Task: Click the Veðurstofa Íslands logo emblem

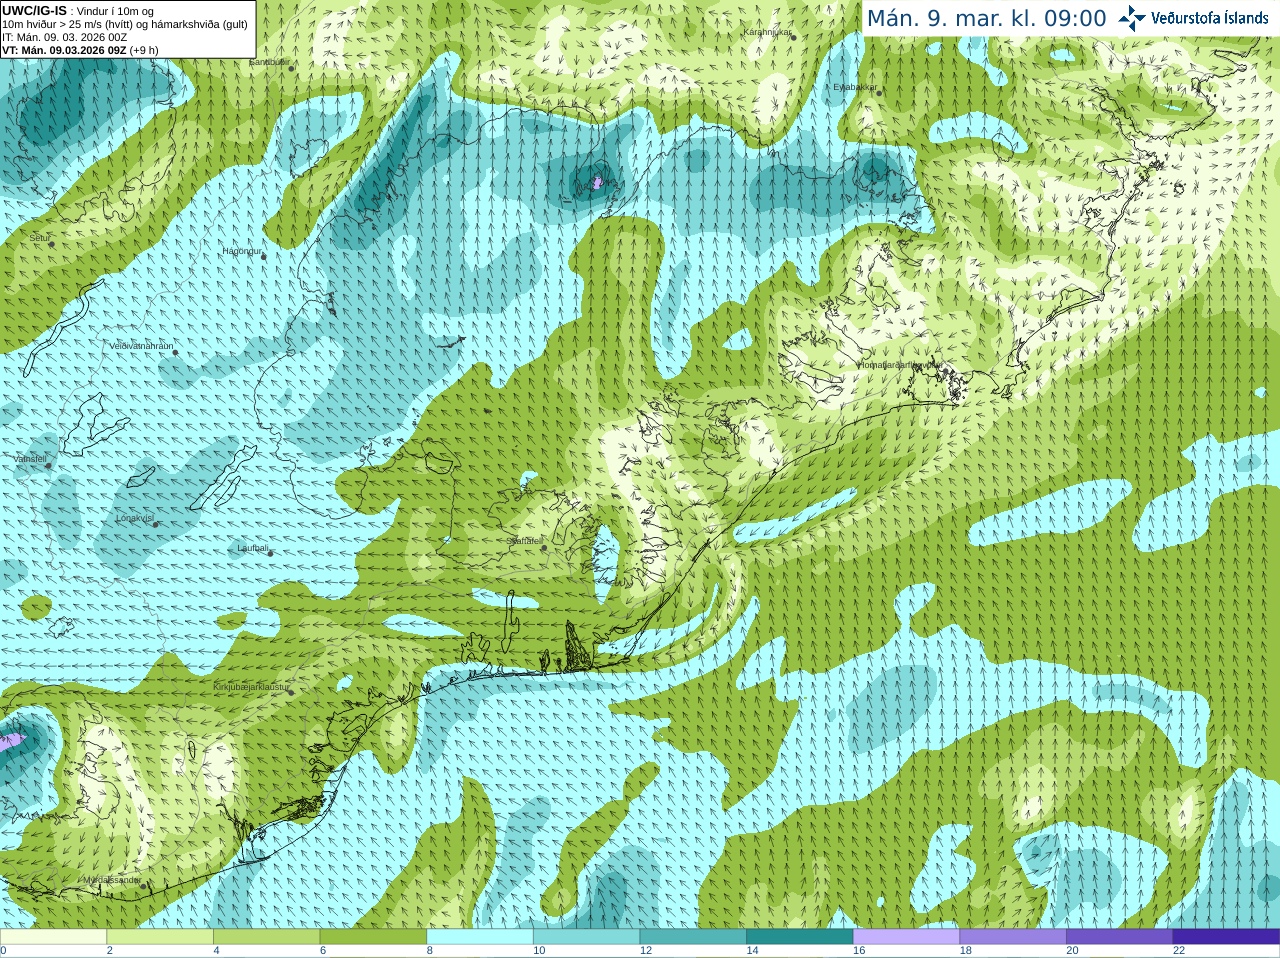Action: click(1132, 18)
